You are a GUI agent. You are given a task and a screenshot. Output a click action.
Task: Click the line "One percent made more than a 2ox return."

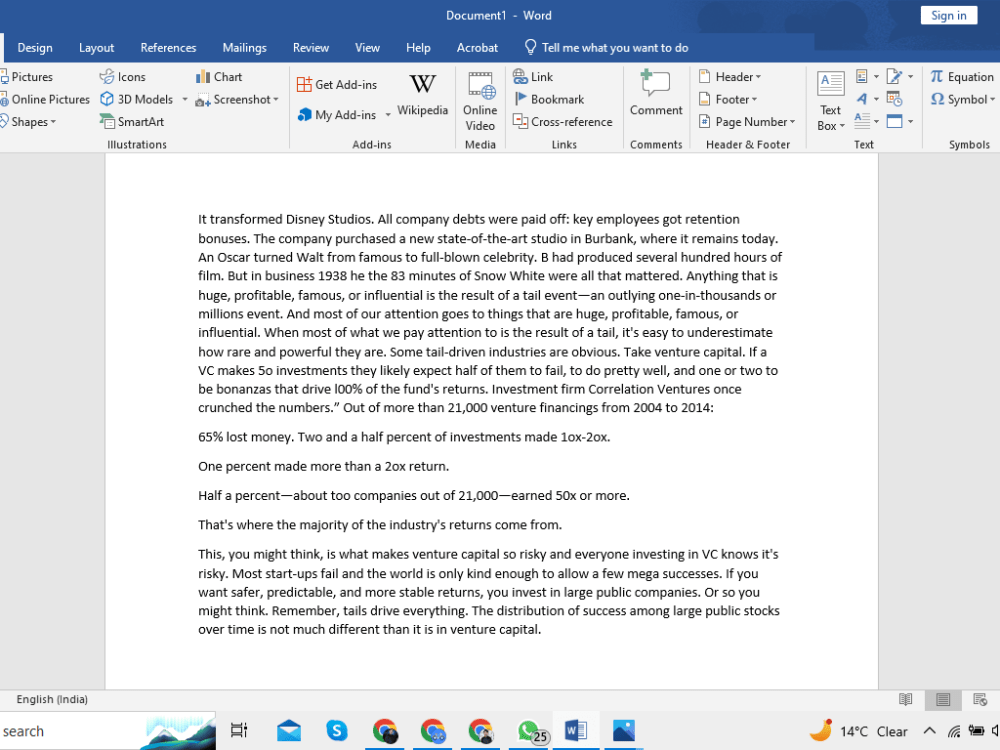coord(323,466)
